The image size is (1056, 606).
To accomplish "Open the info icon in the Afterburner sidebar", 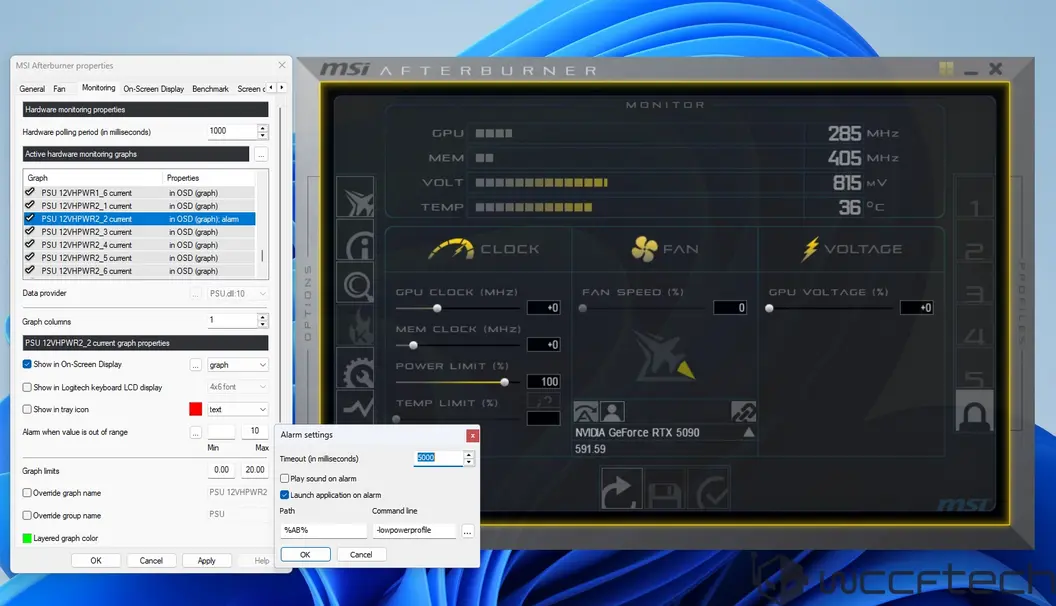I will click(x=356, y=240).
